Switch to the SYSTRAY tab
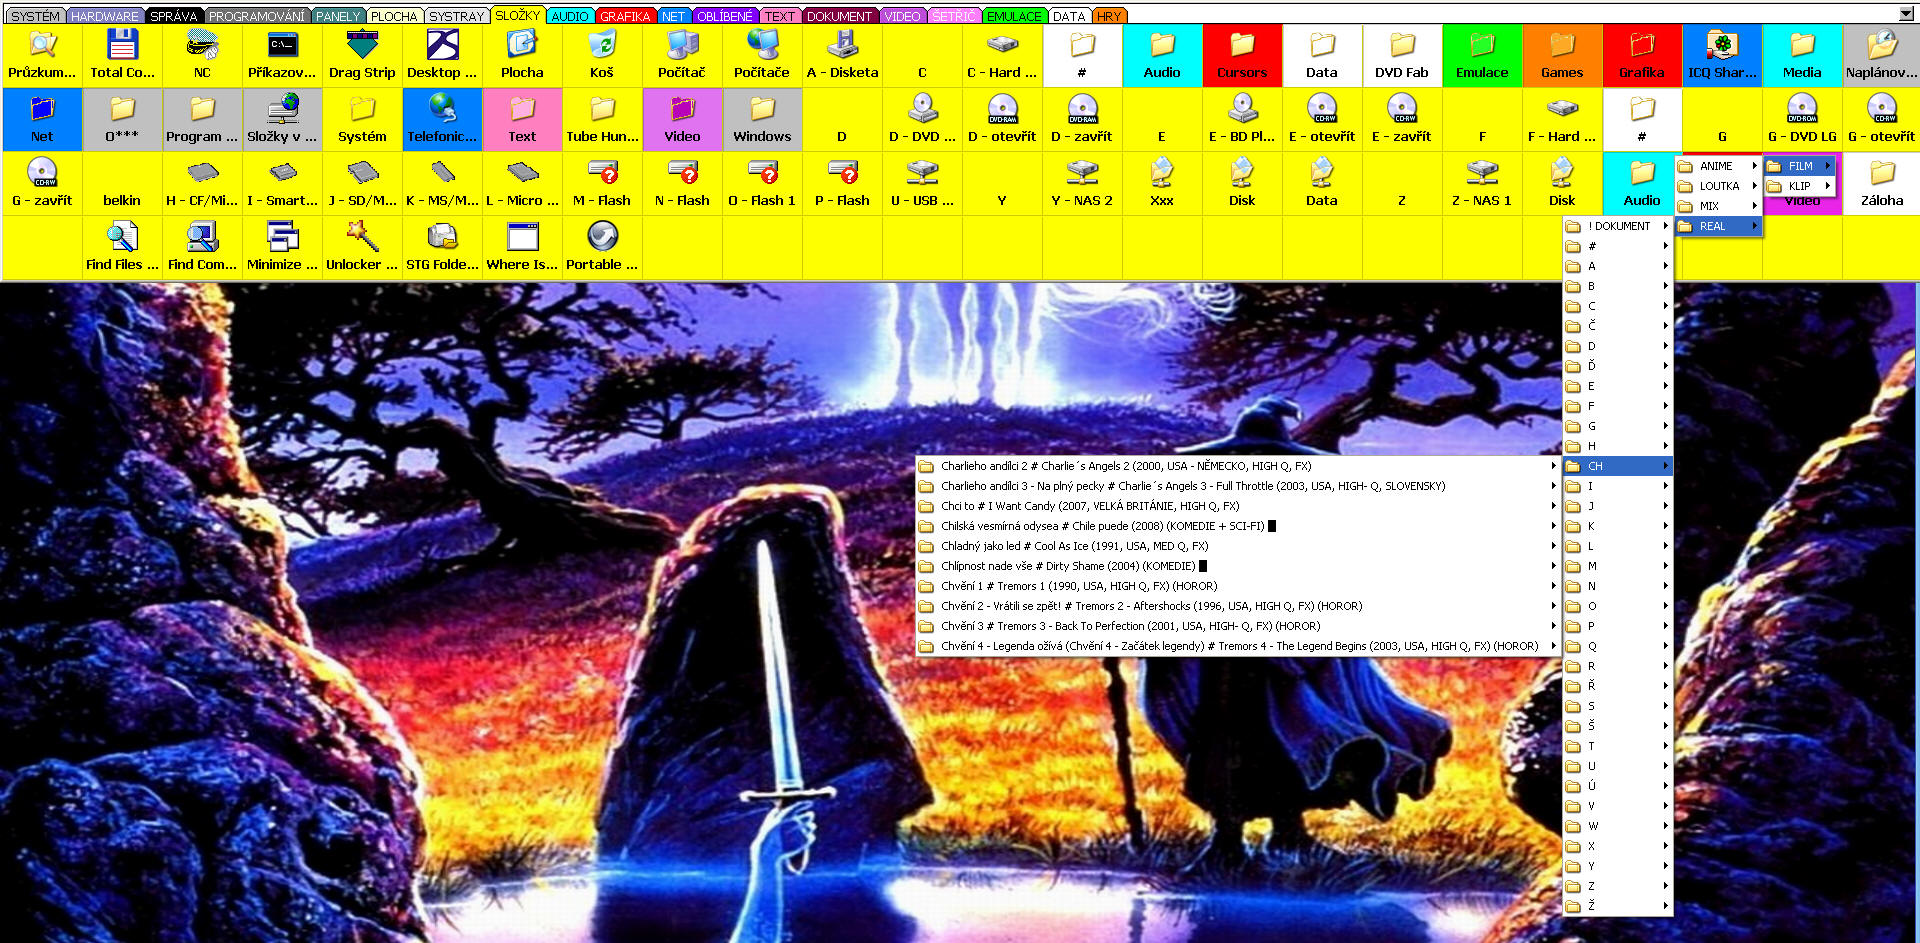The image size is (1920, 943). point(456,16)
